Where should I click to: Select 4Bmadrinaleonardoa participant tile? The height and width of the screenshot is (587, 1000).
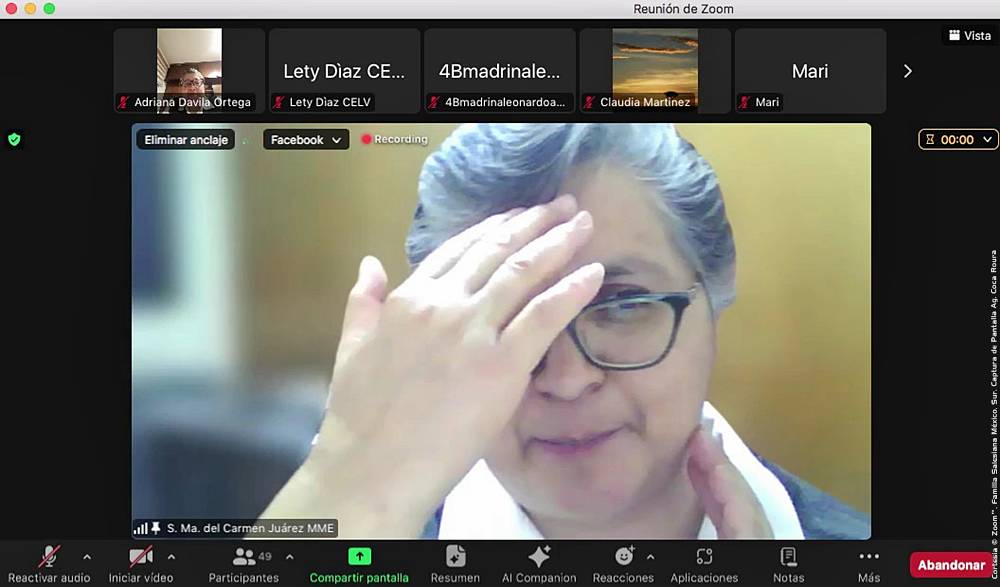pyautogui.click(x=500, y=71)
